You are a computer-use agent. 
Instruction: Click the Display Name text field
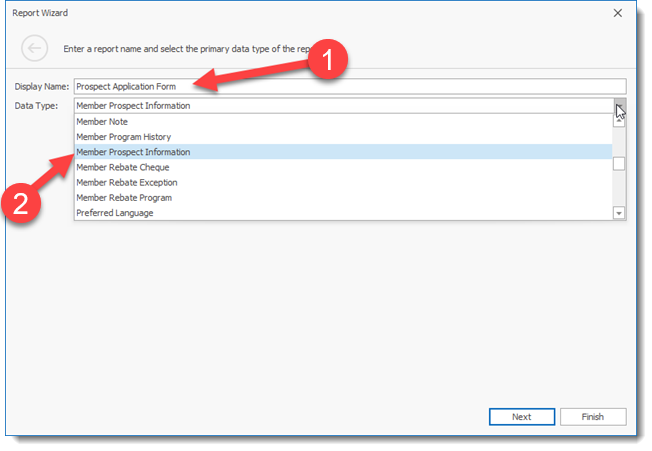pyautogui.click(x=350, y=86)
